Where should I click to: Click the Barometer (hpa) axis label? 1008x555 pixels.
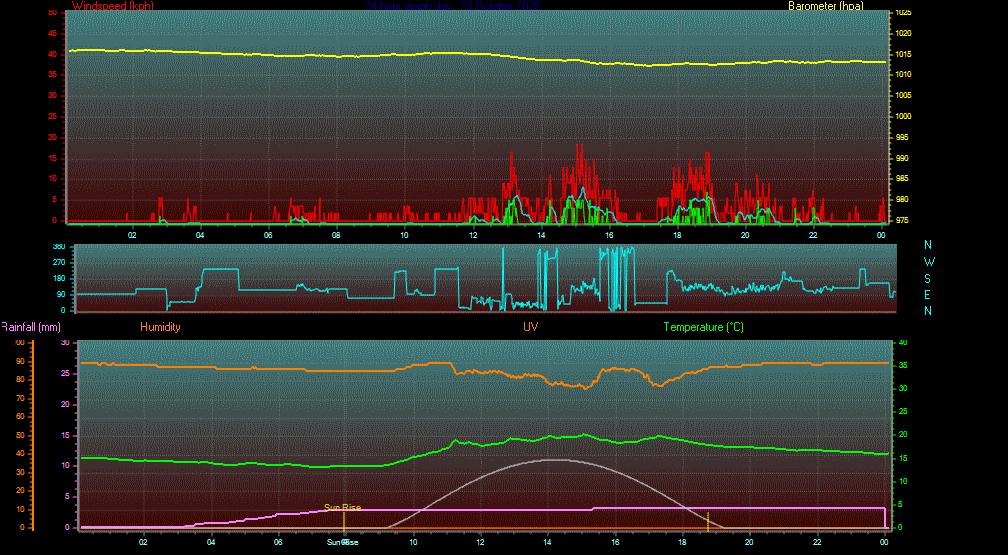[x=824, y=6]
